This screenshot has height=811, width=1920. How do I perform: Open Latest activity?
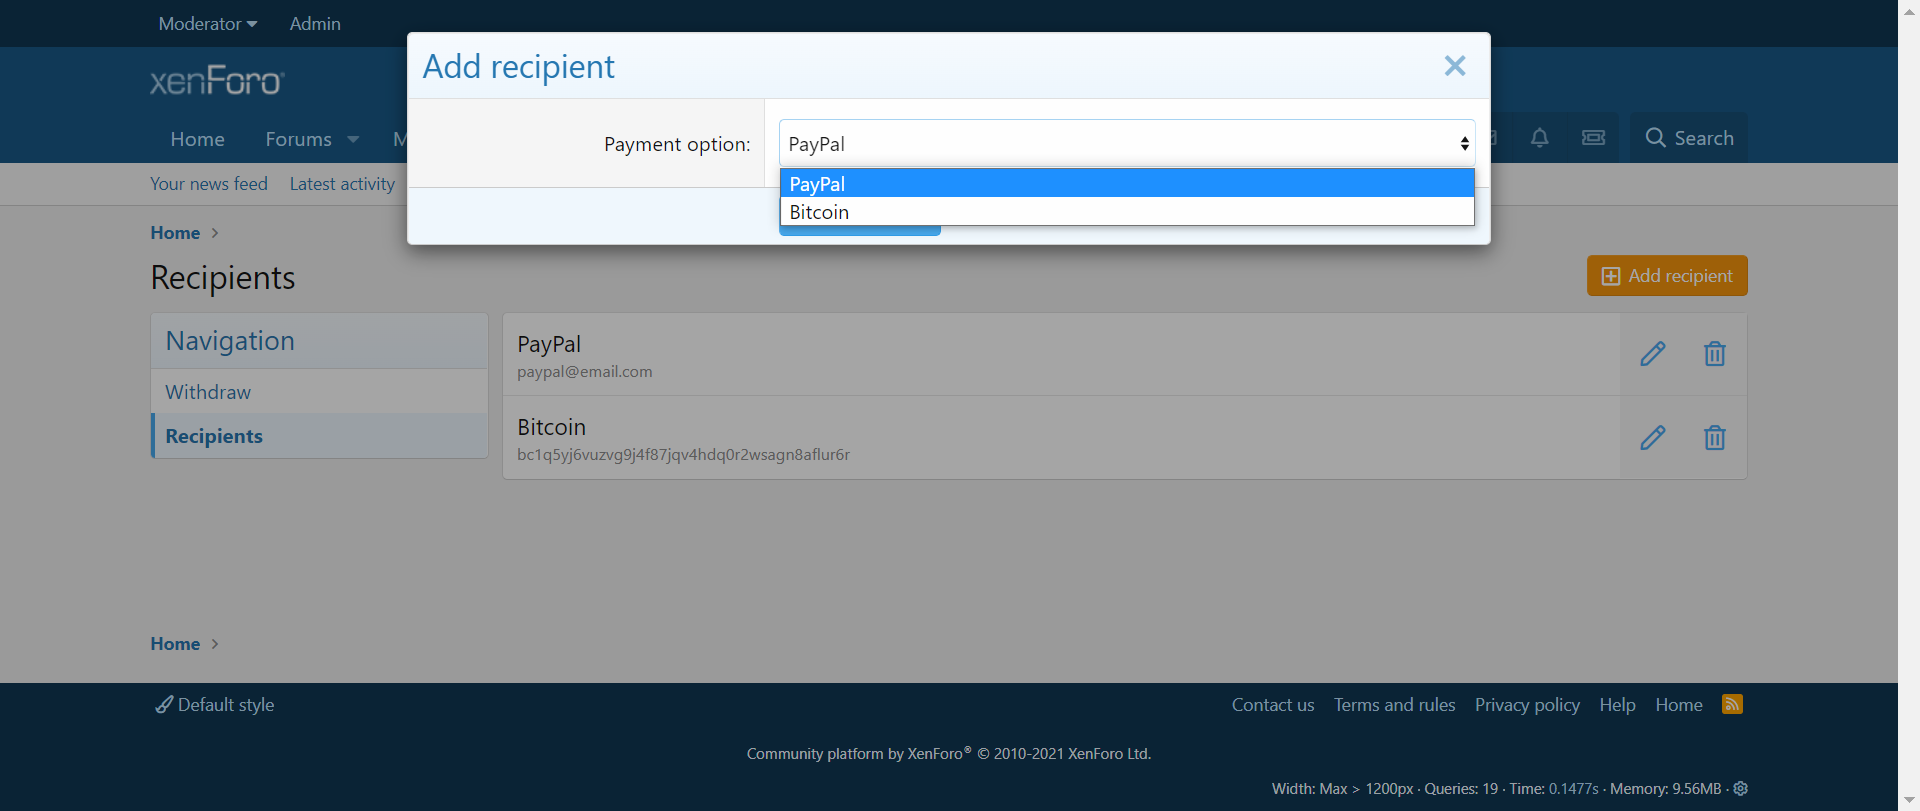(x=342, y=184)
